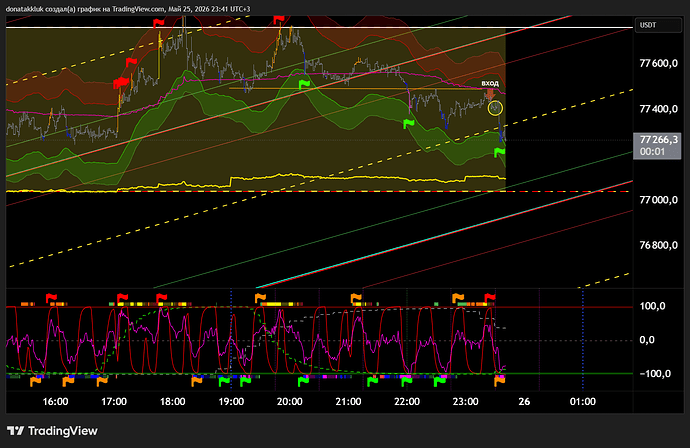Click the 77 000,0 price scale label
Viewport: 690px width, 448px height.
tap(658, 200)
